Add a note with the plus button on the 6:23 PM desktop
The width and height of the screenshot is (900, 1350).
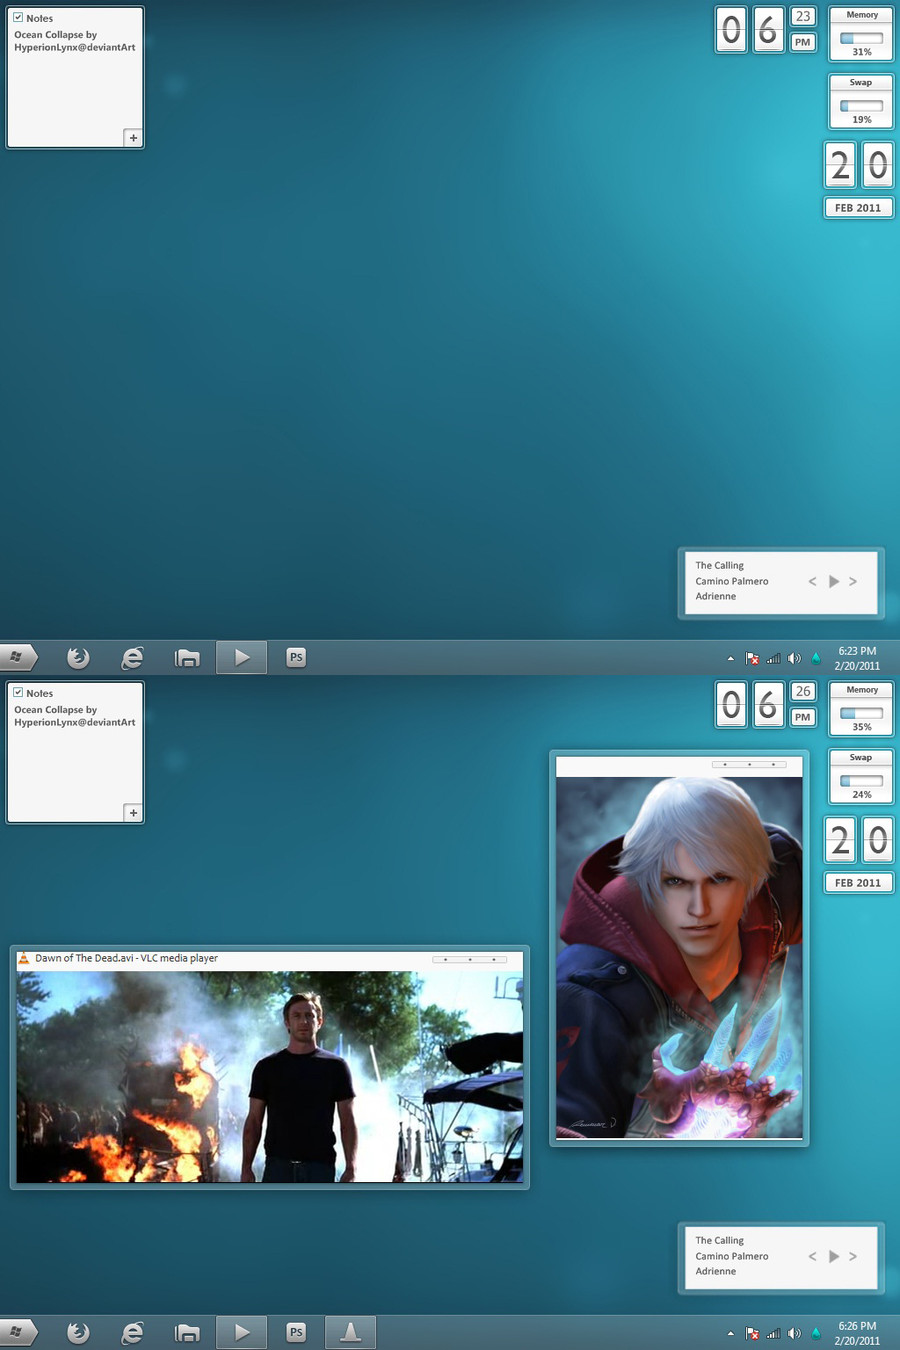[133, 138]
